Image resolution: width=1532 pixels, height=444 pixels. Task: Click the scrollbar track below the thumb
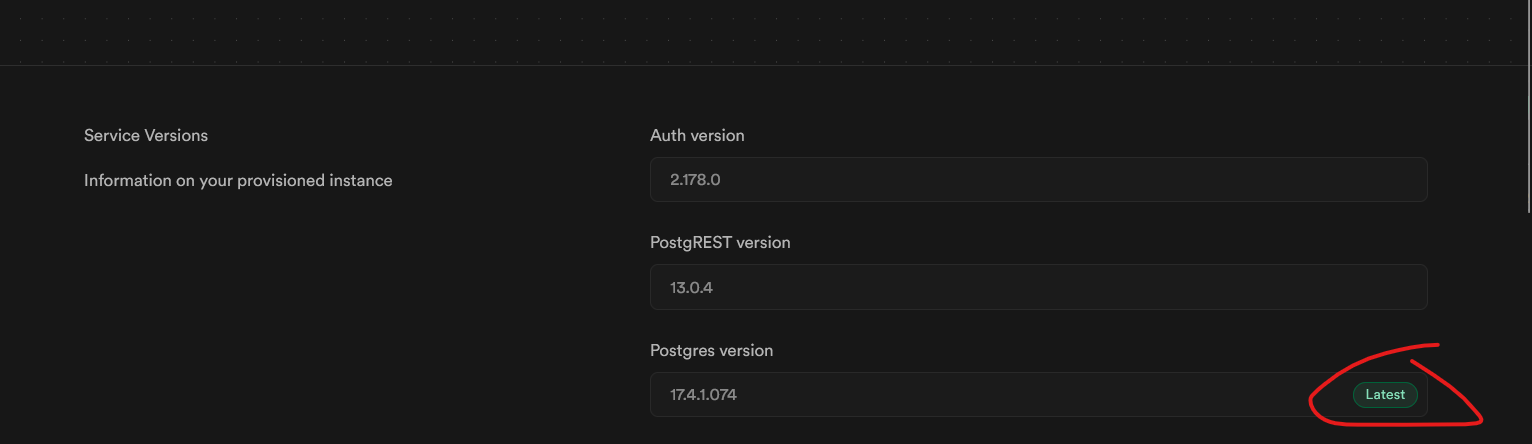pos(1528,330)
